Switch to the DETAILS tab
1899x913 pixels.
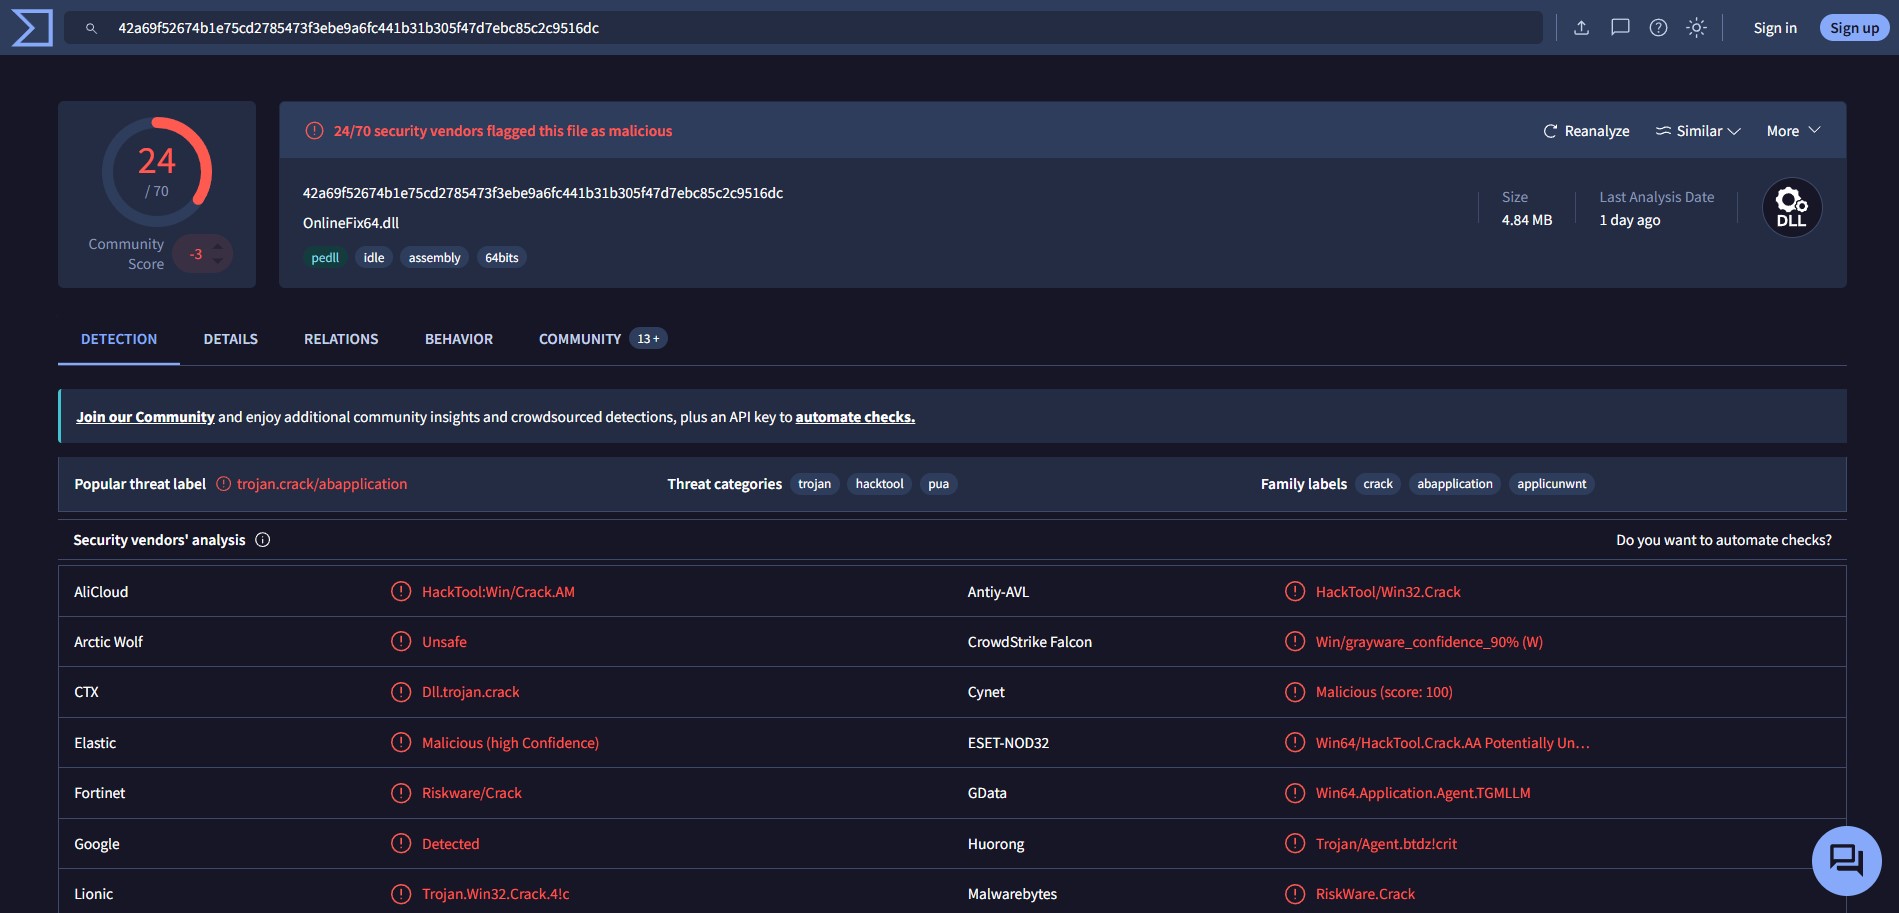(x=231, y=339)
